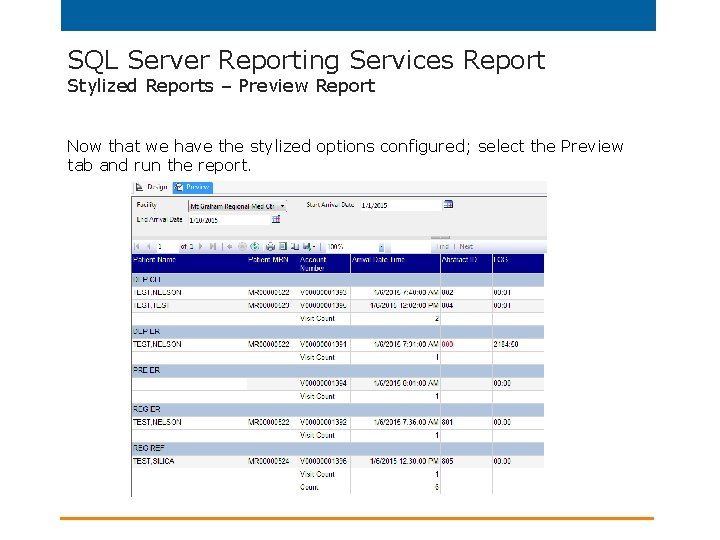Select account number V0000001394
The height and width of the screenshot is (540, 720).
pos(323,383)
